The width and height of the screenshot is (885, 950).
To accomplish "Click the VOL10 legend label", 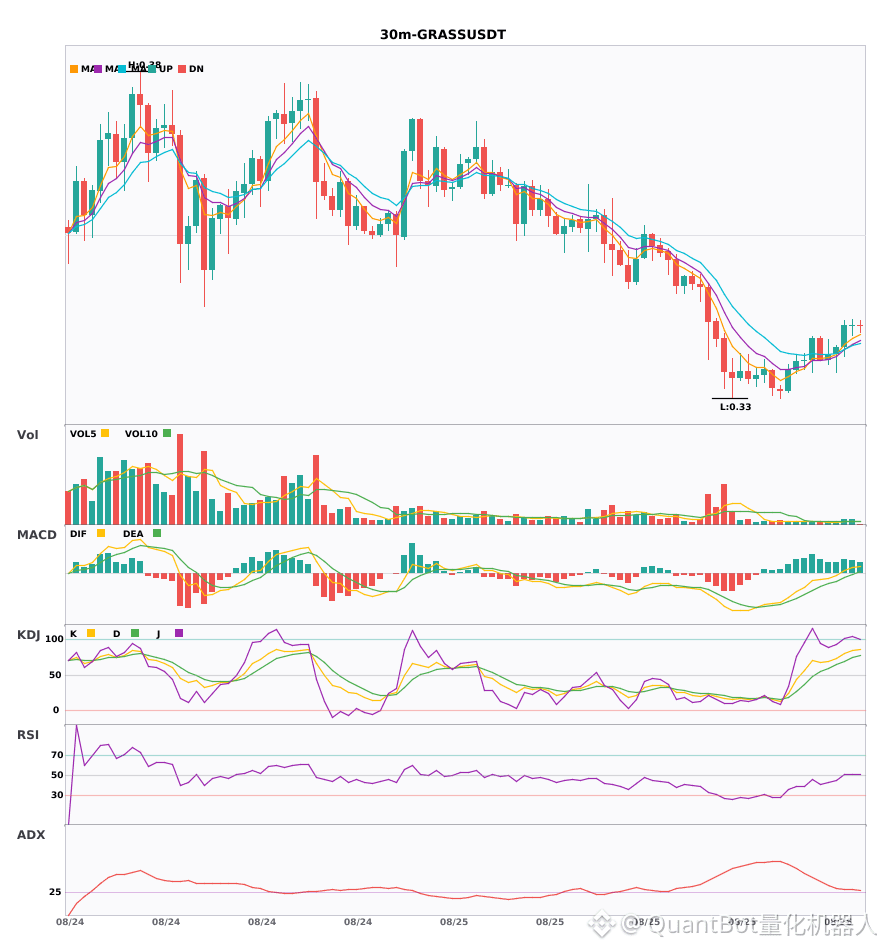I will click(141, 434).
